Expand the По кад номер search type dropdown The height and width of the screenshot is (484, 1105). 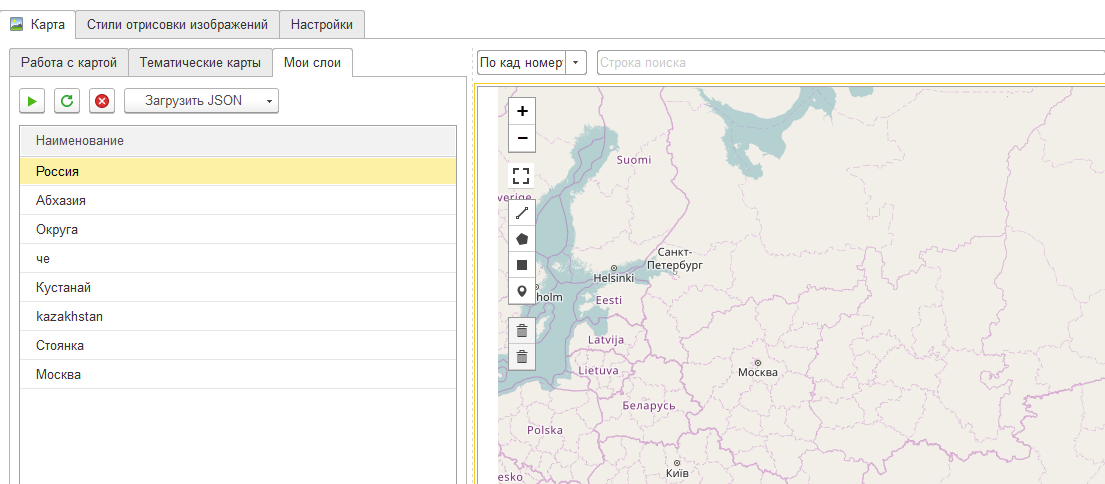tap(576, 63)
